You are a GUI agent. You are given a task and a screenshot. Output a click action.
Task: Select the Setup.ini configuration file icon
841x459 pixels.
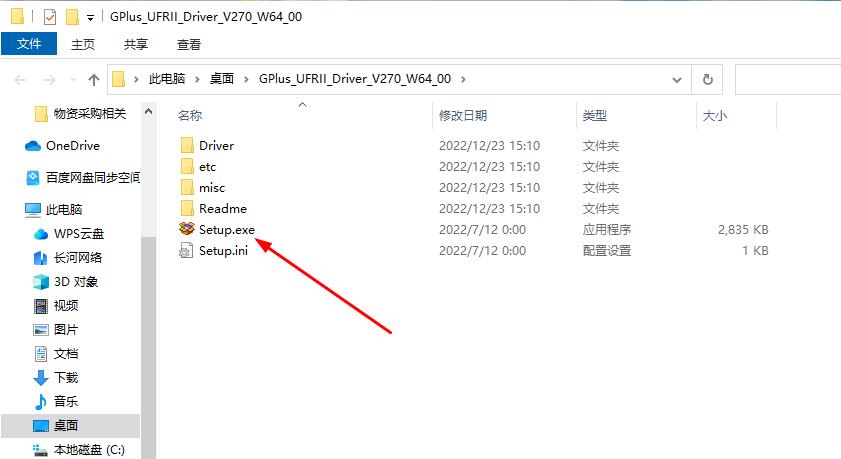click(186, 250)
